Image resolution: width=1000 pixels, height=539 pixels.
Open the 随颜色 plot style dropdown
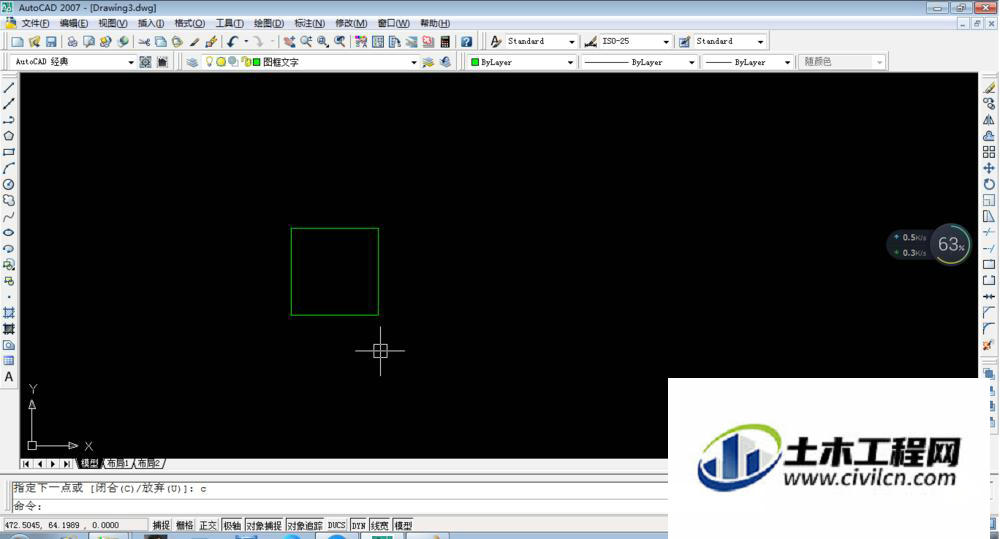[x=879, y=62]
